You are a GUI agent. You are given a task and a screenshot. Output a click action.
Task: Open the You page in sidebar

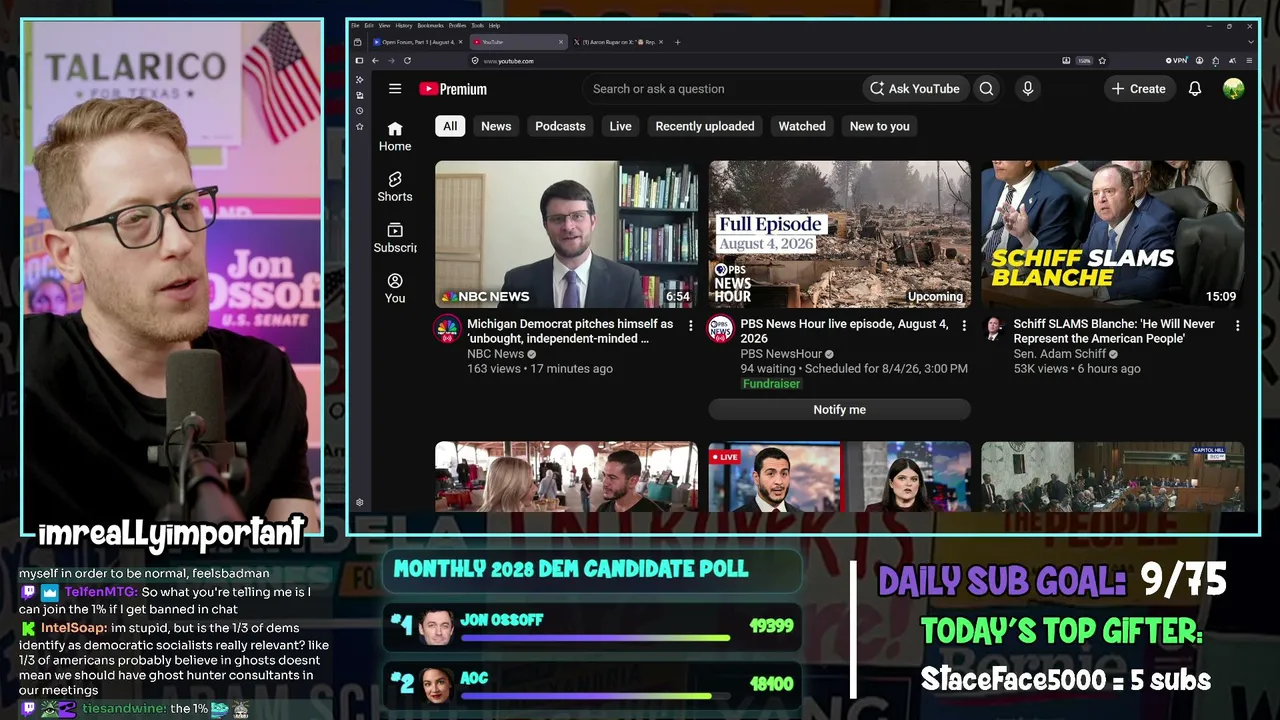click(x=395, y=289)
